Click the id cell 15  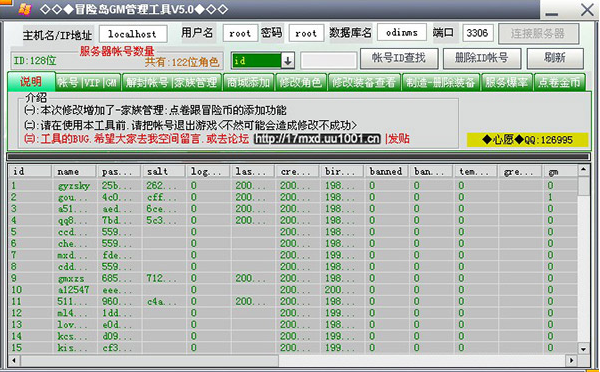(16, 348)
